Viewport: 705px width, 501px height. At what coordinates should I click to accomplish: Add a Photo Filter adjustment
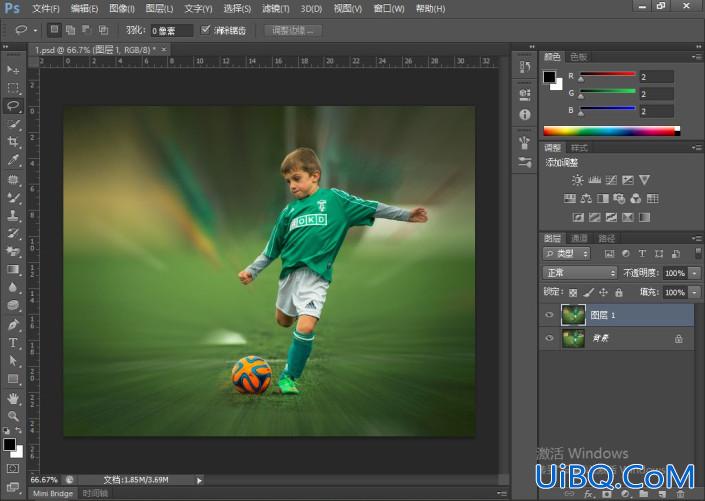tap(619, 199)
